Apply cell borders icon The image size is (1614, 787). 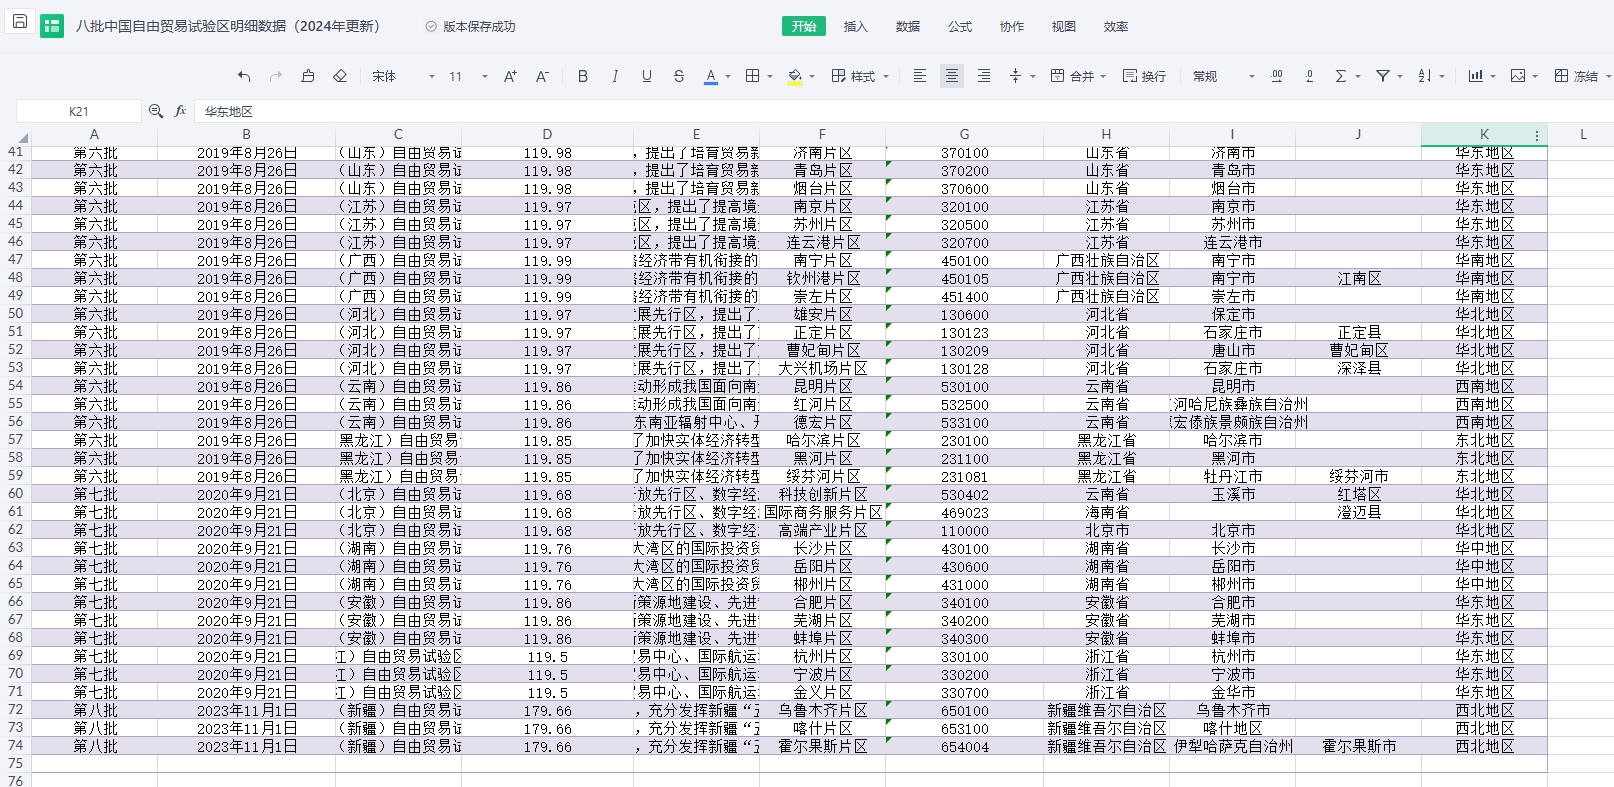pos(753,76)
